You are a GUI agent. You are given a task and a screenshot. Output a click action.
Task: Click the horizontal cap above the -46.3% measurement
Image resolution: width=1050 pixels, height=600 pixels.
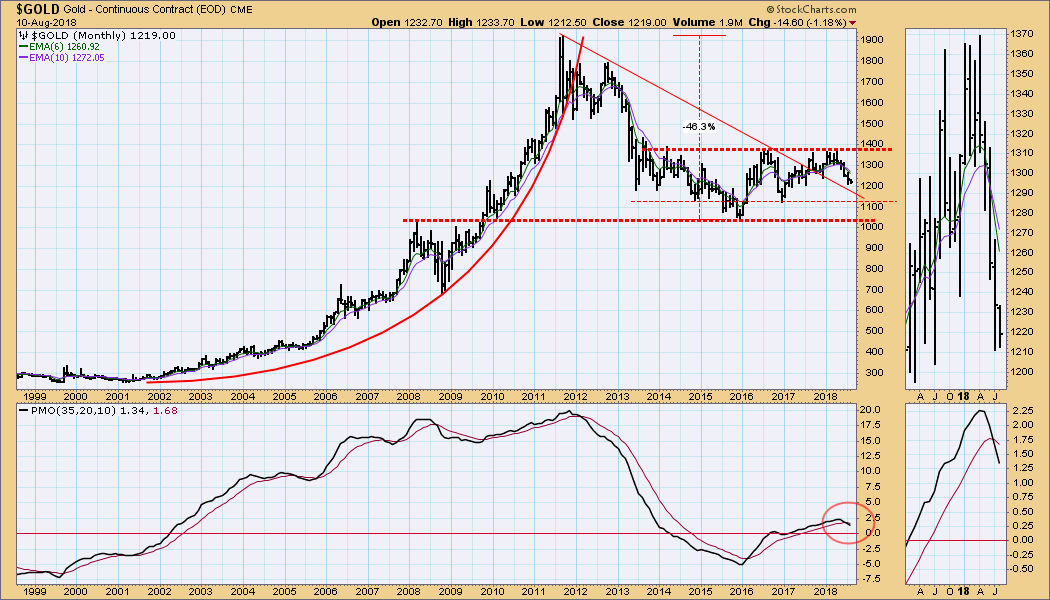click(699, 35)
